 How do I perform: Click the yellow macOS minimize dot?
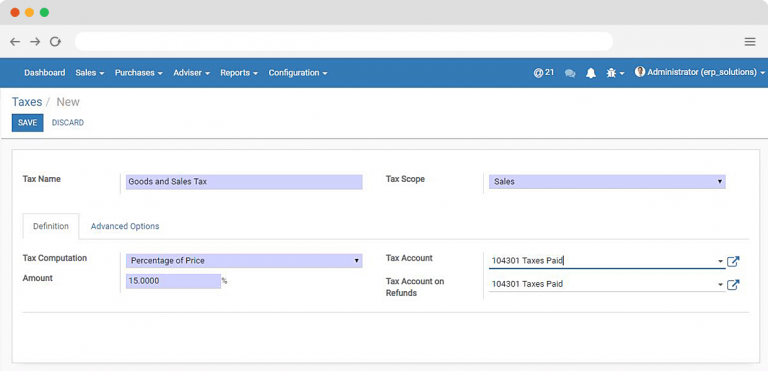click(29, 12)
